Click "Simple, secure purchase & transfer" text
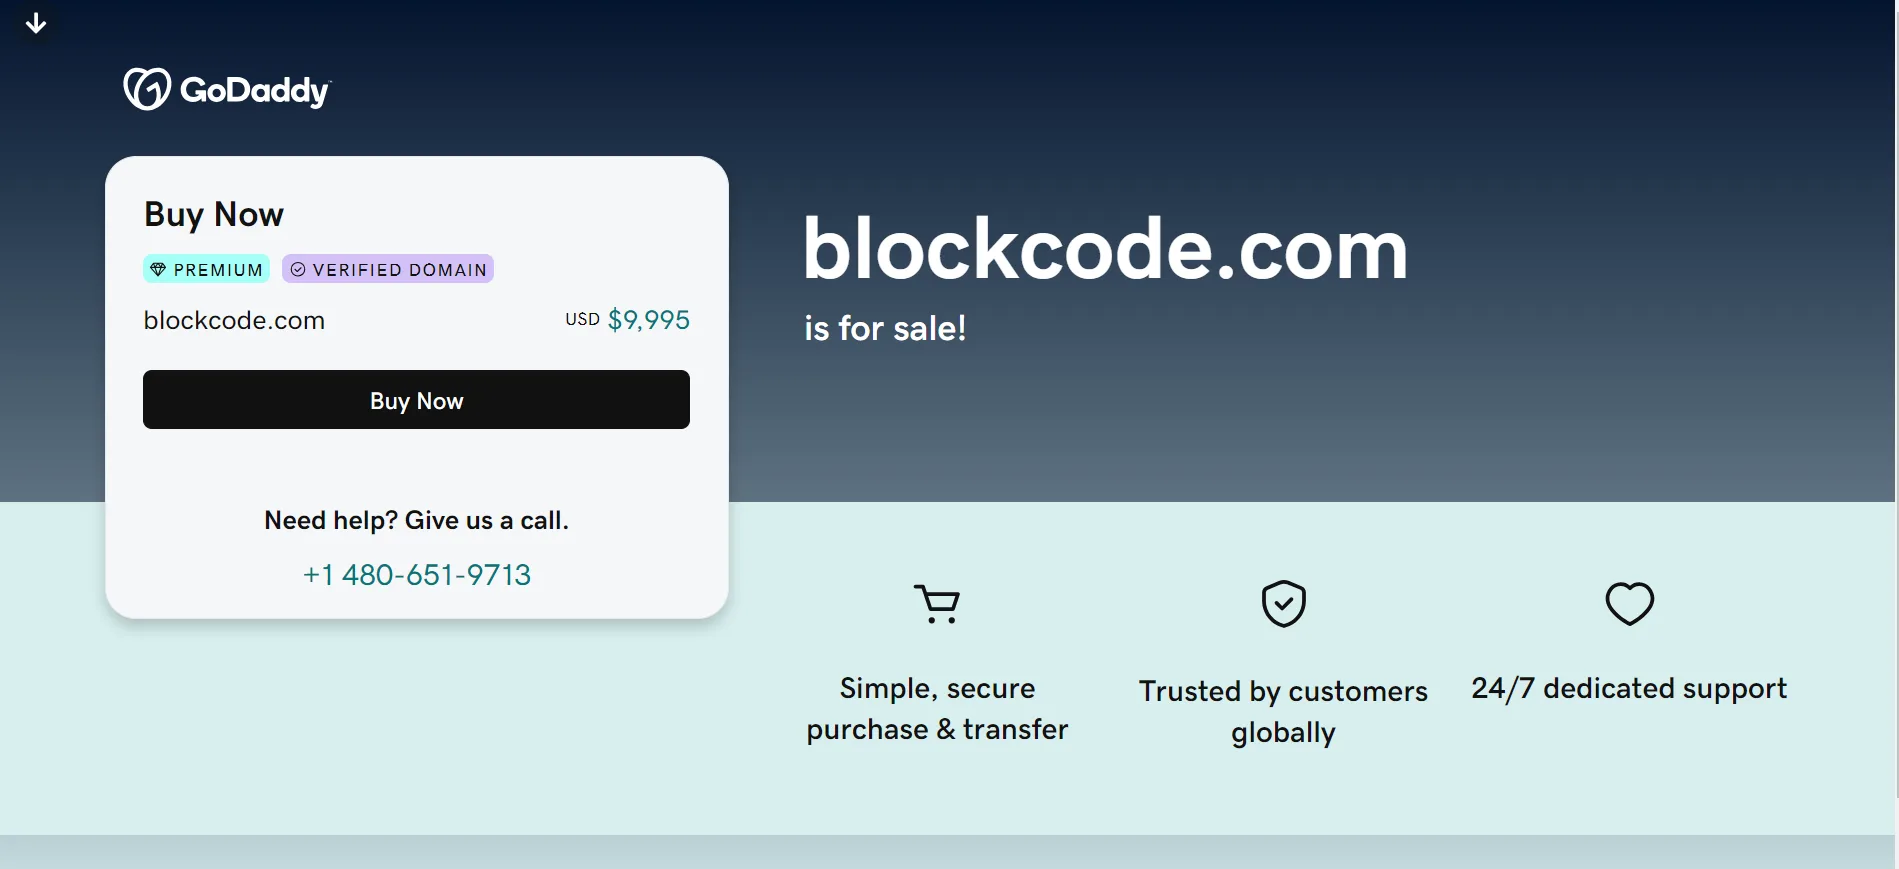Viewport: 1899px width, 869px height. click(937, 709)
